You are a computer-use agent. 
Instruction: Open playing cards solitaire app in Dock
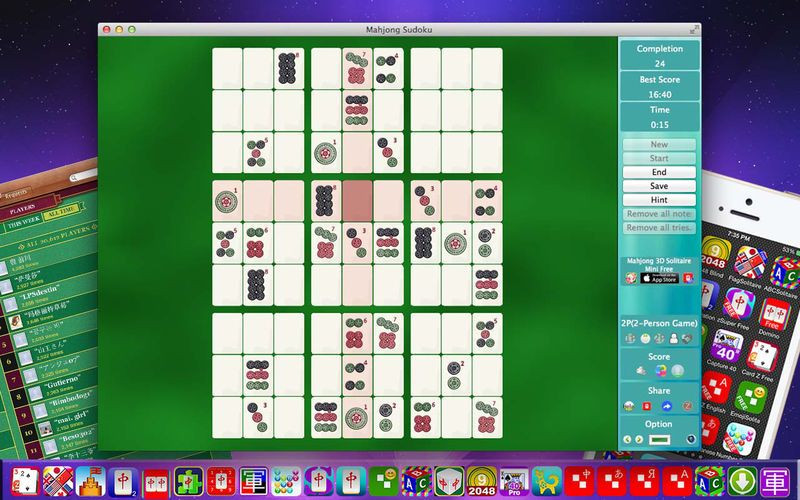(25, 481)
